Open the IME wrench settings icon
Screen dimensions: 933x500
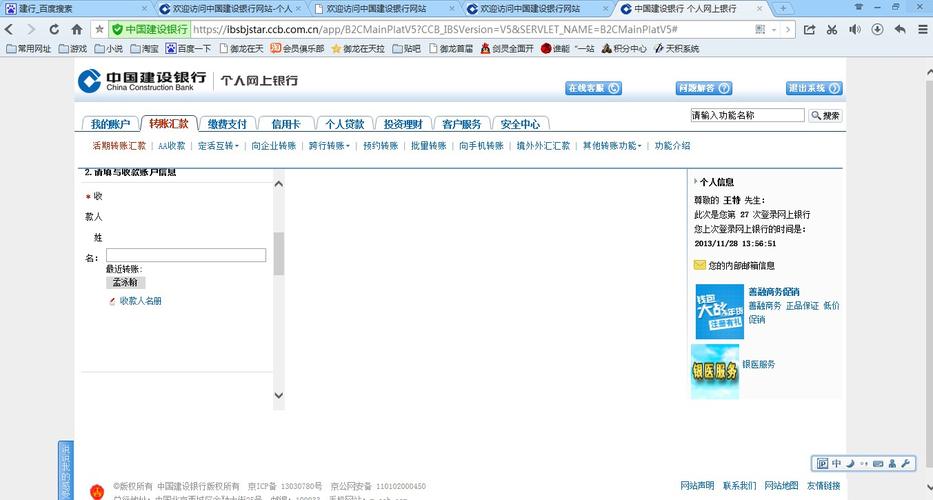pos(906,463)
